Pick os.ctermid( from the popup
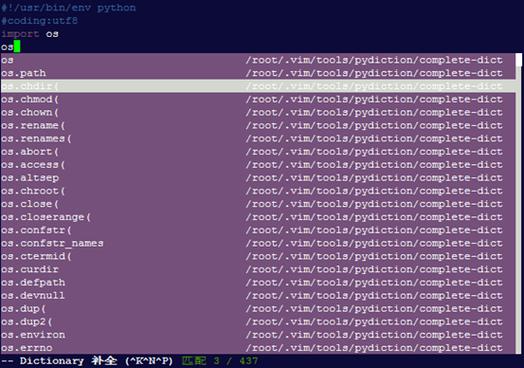Image resolution: width=524 pixels, height=368 pixels. tap(258, 256)
